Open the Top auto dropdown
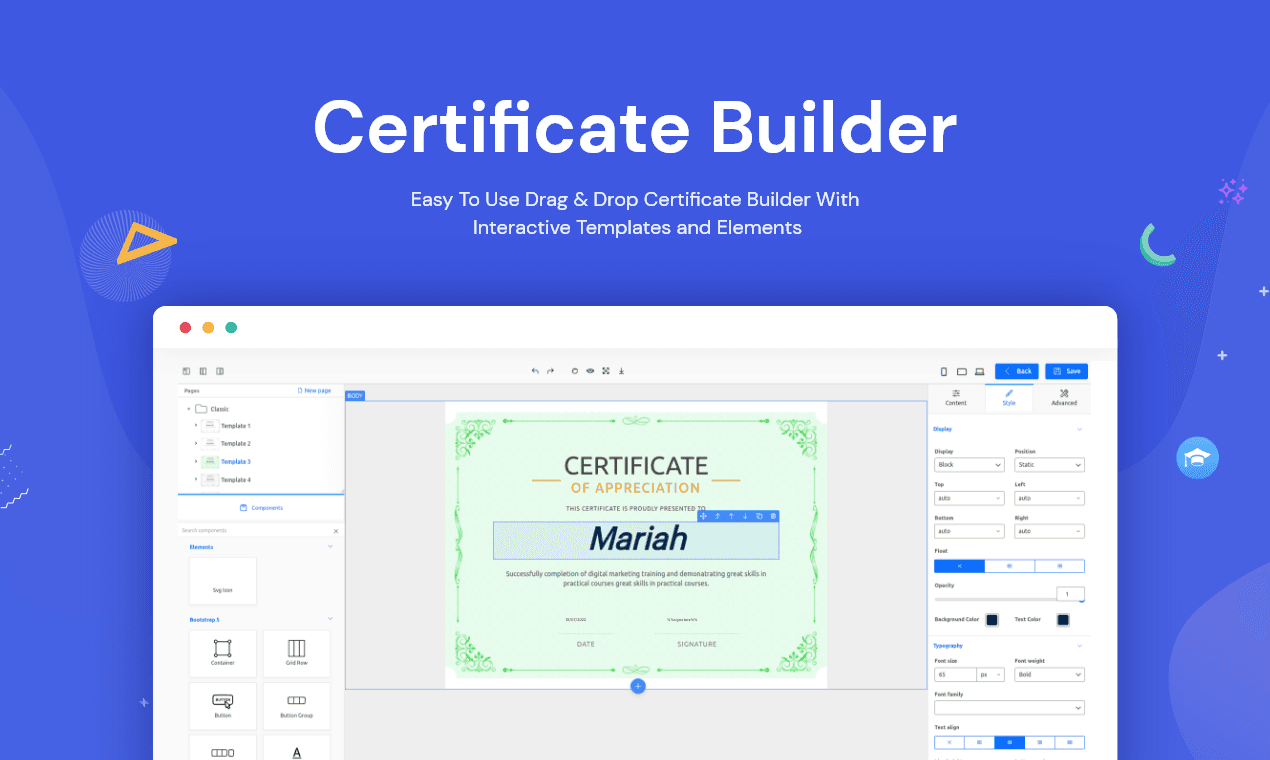The width and height of the screenshot is (1270, 760). (x=969, y=498)
